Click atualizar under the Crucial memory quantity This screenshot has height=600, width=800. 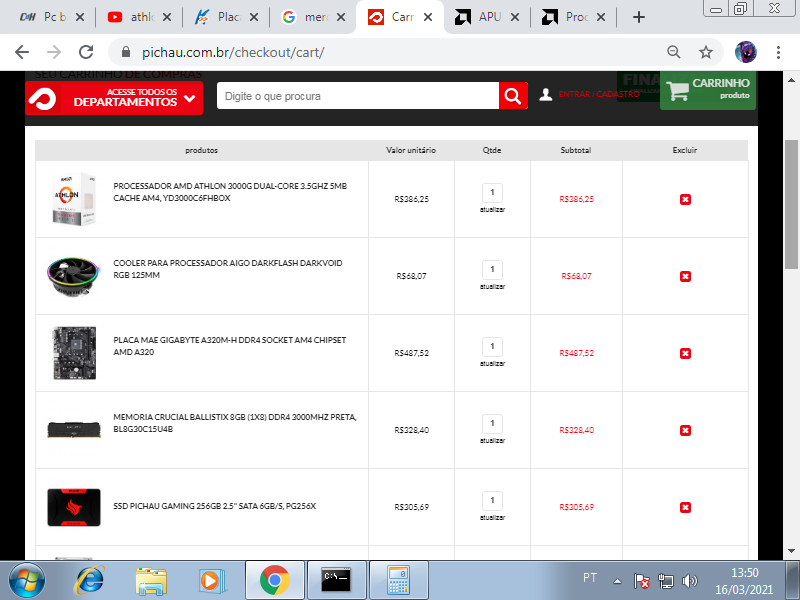[x=492, y=441]
